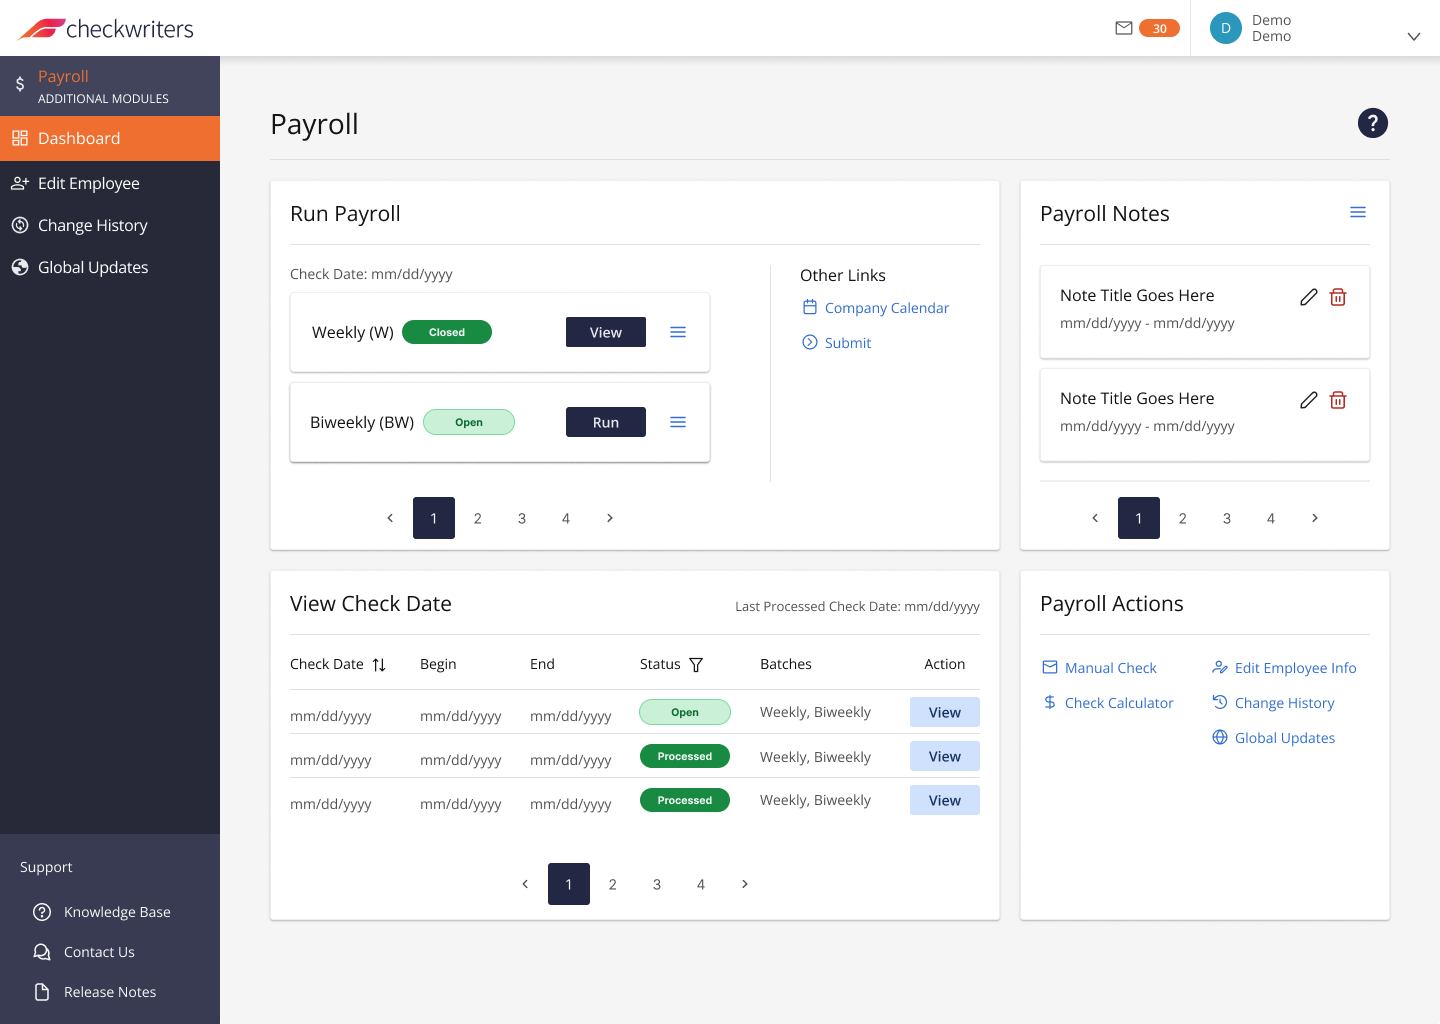
Task: Expand the Demo user account dropdown
Action: (1414, 36)
